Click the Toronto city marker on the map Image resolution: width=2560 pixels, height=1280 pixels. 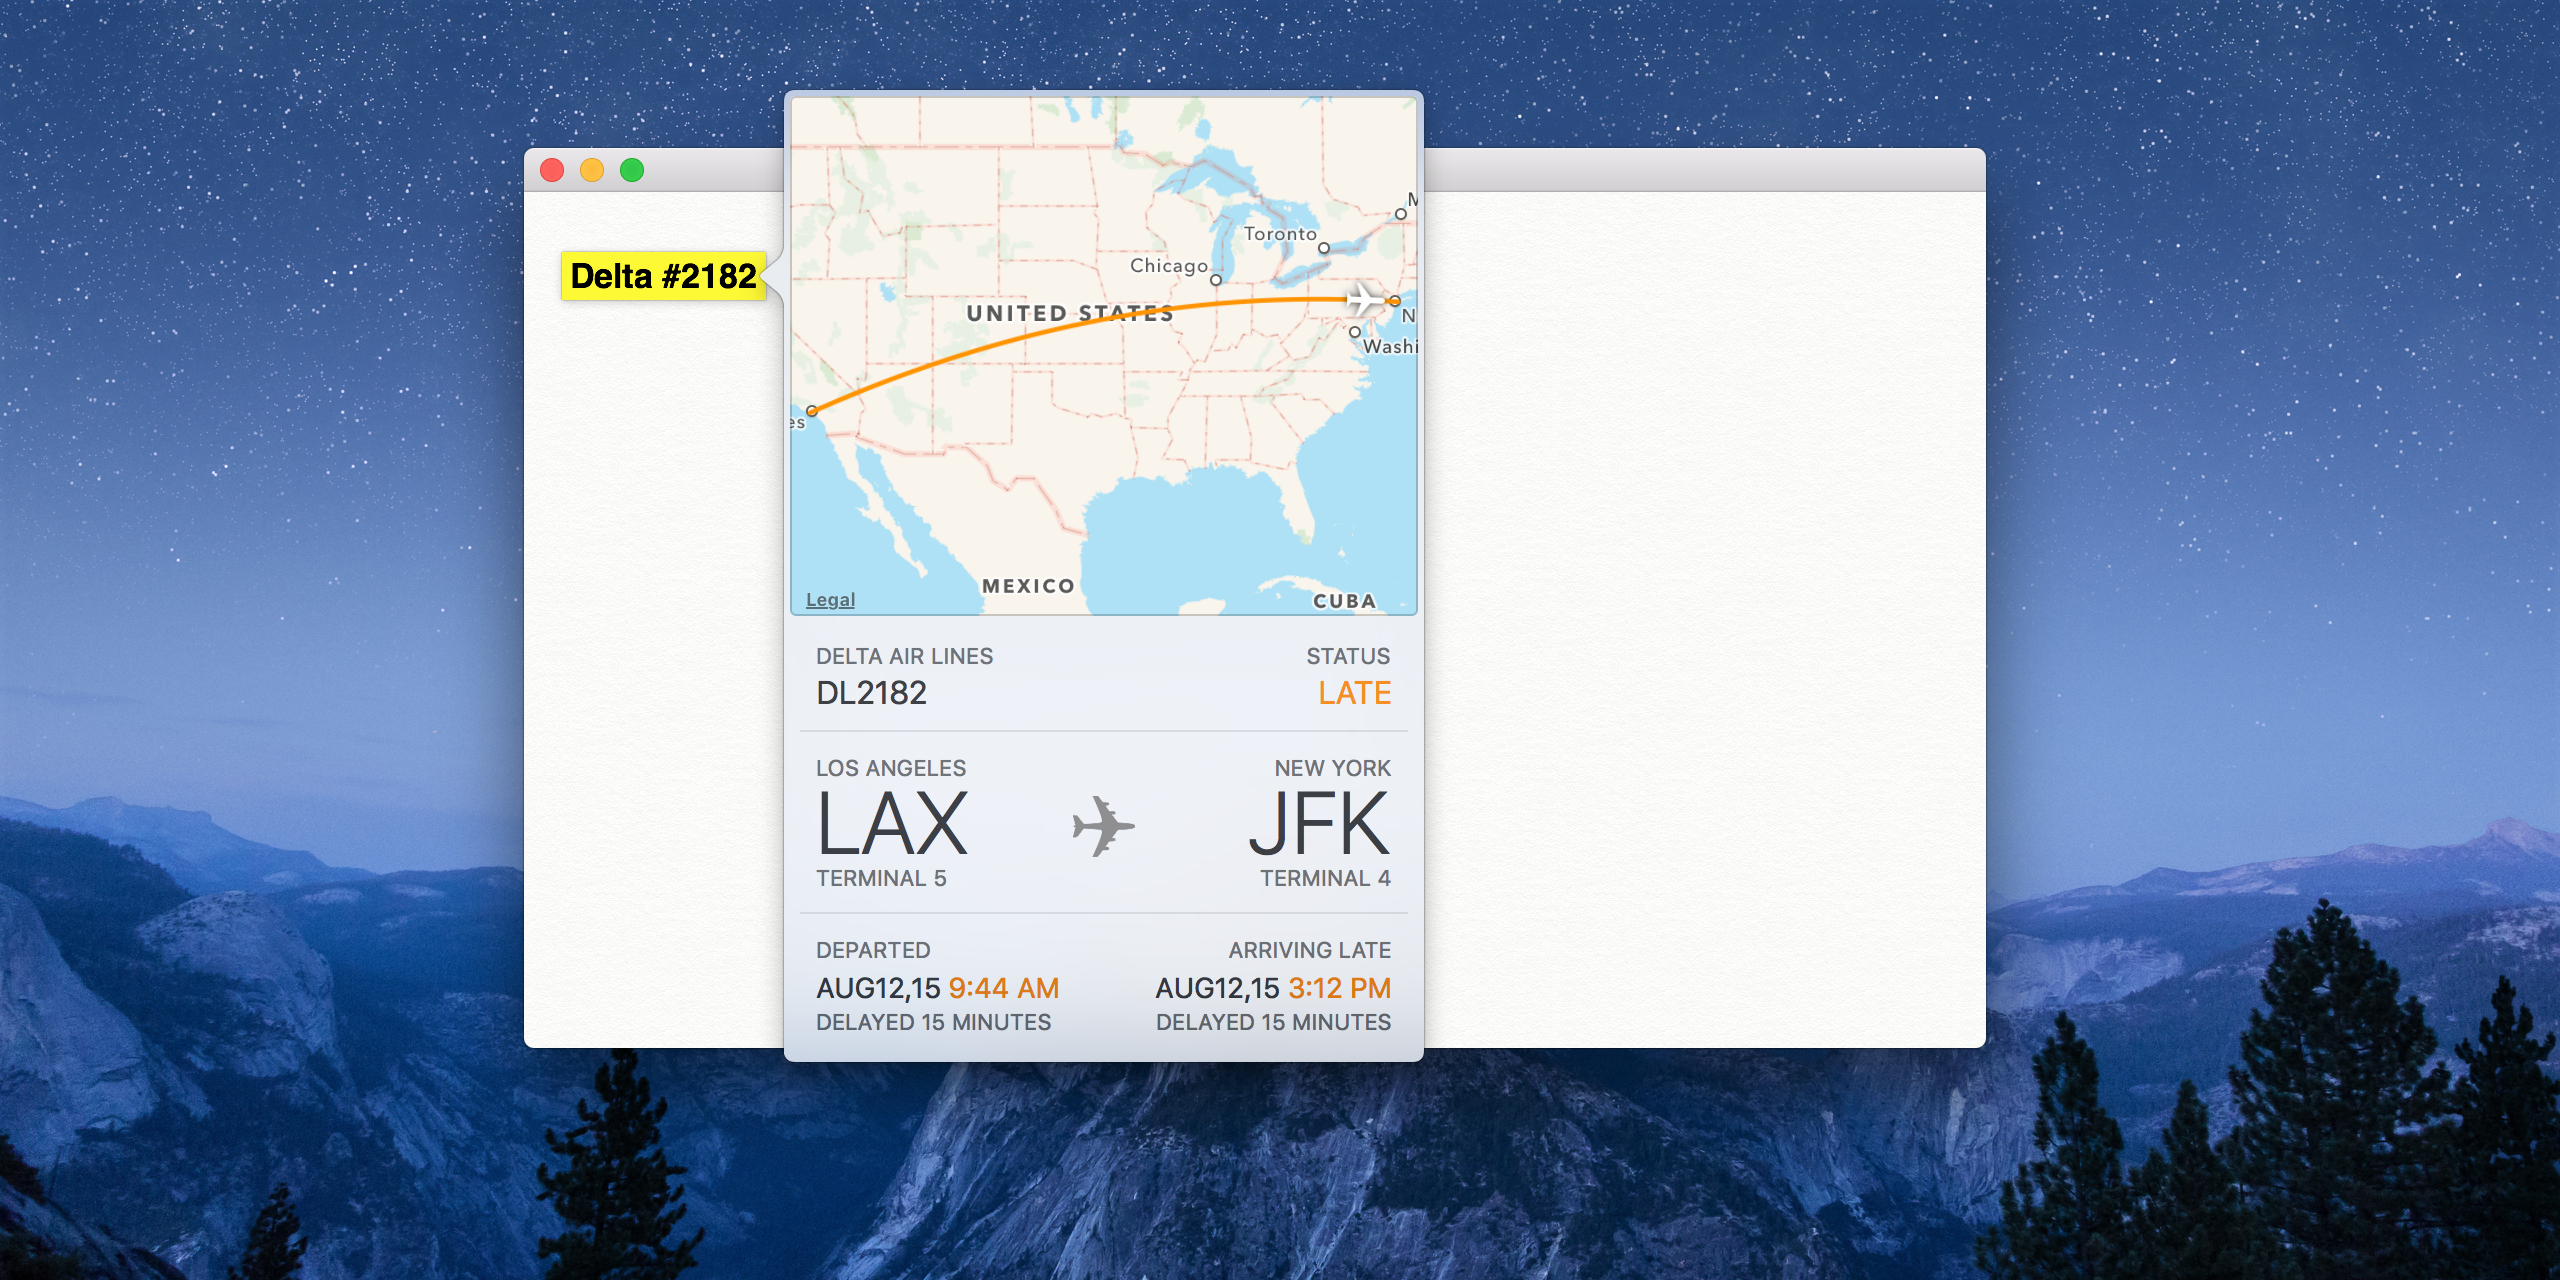(x=1324, y=248)
